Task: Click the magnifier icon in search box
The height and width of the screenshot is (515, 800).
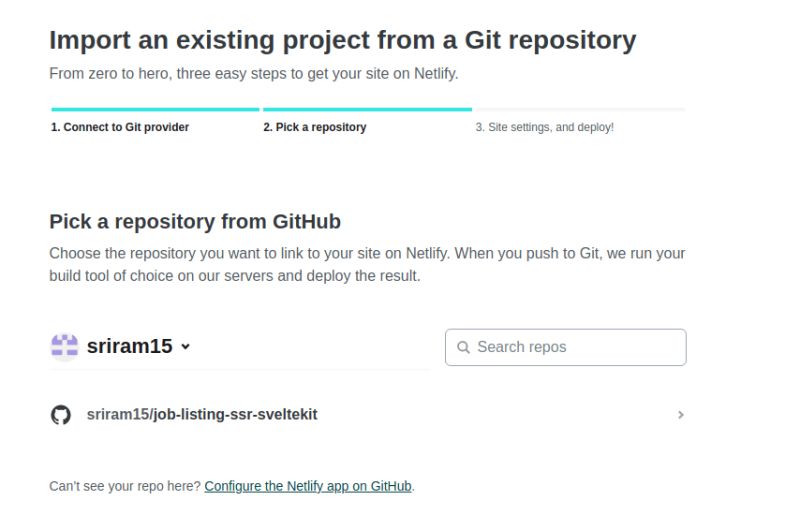Action: (463, 348)
